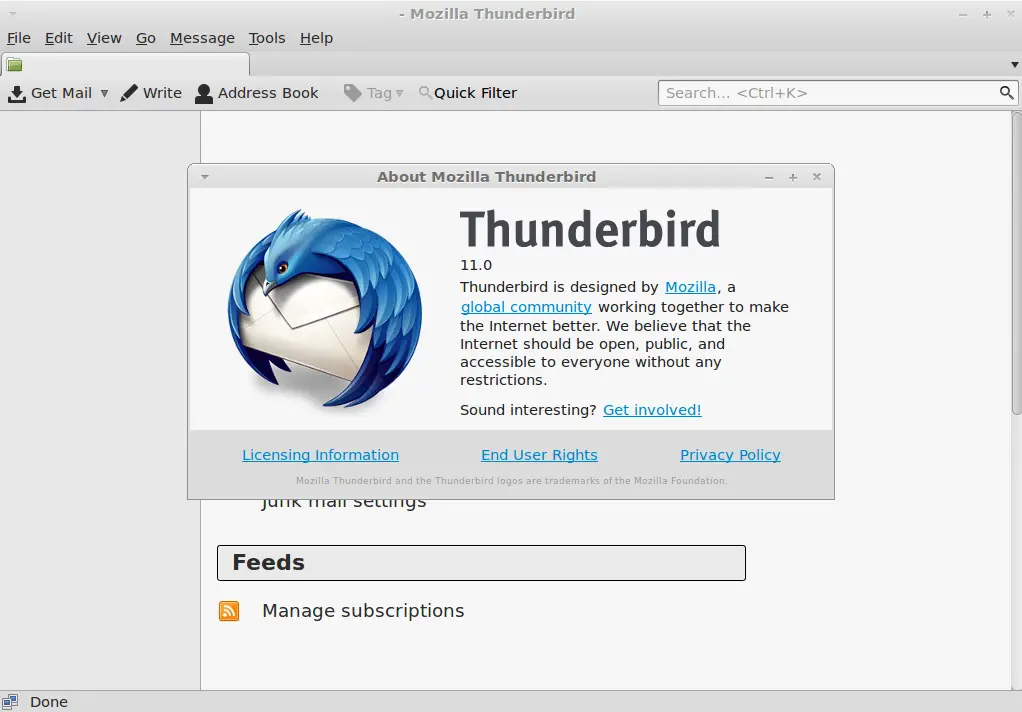Open the File menu
This screenshot has width=1022, height=712.
click(19, 38)
